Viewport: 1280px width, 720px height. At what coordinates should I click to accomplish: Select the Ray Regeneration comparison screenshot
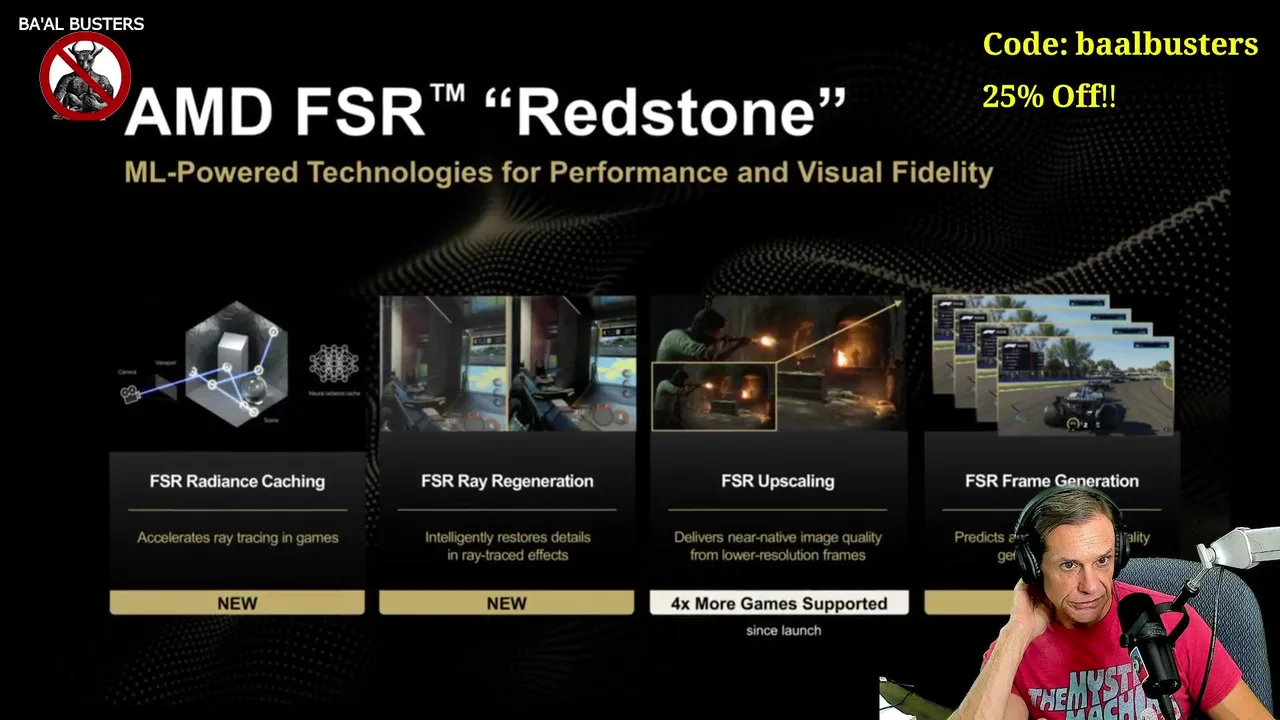coord(508,364)
